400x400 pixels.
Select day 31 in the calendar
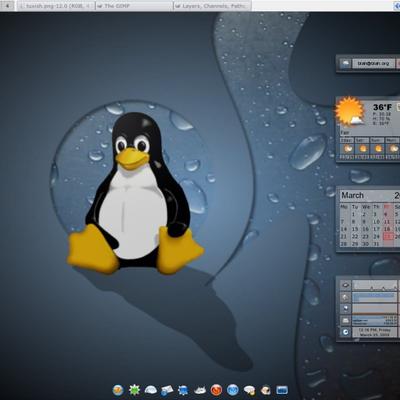pyautogui.click(x=376, y=244)
